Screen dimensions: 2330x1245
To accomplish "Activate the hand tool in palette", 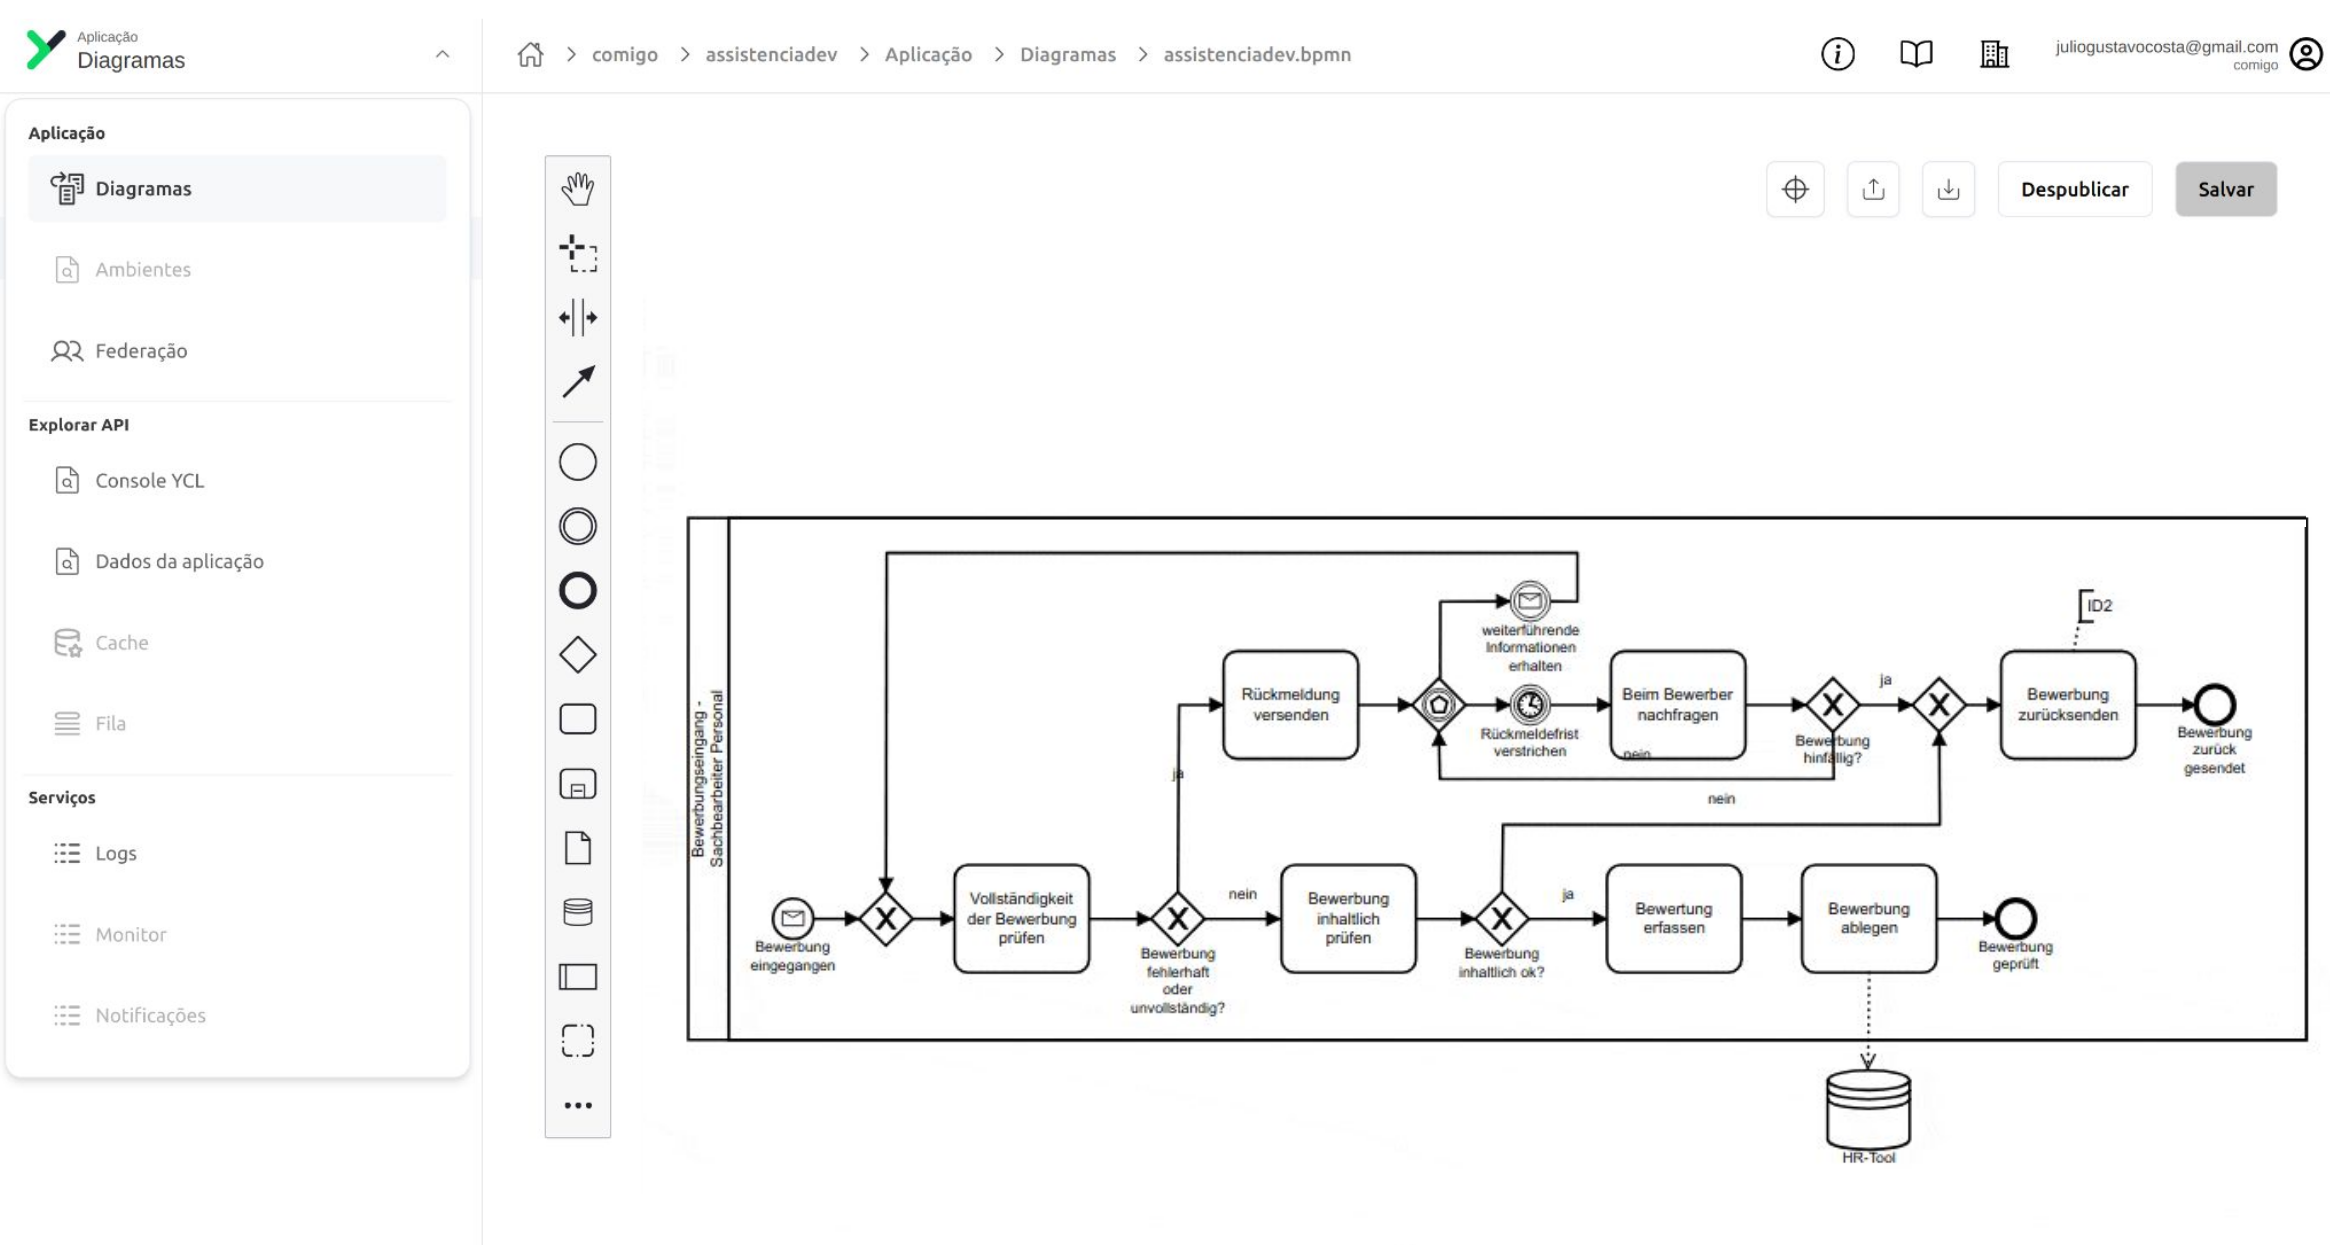I will point(577,189).
